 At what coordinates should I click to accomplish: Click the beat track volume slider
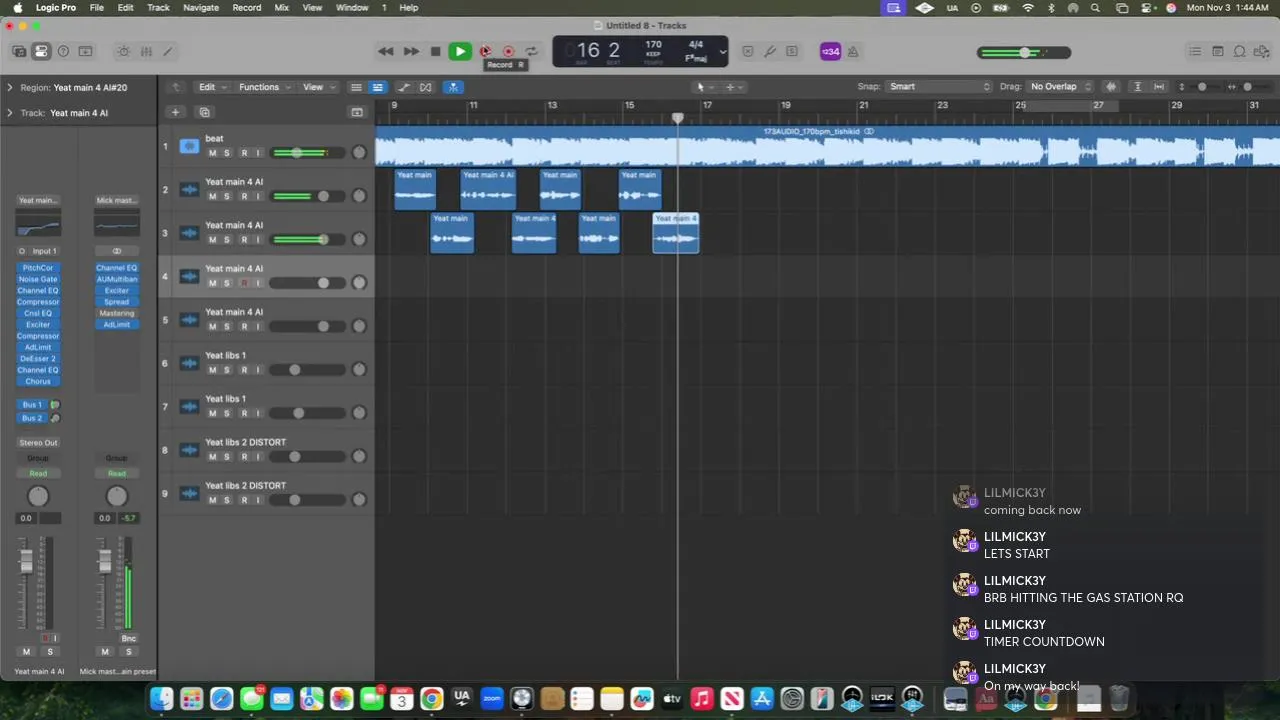(306, 153)
